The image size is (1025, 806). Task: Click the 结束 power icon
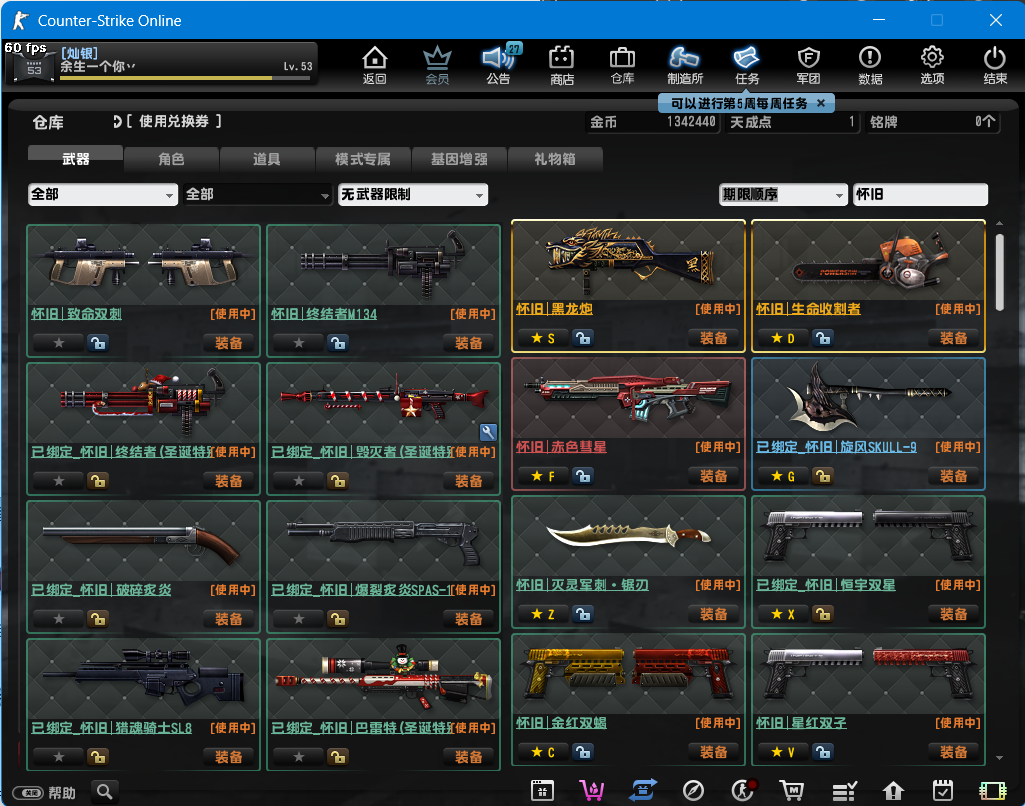(x=995, y=65)
